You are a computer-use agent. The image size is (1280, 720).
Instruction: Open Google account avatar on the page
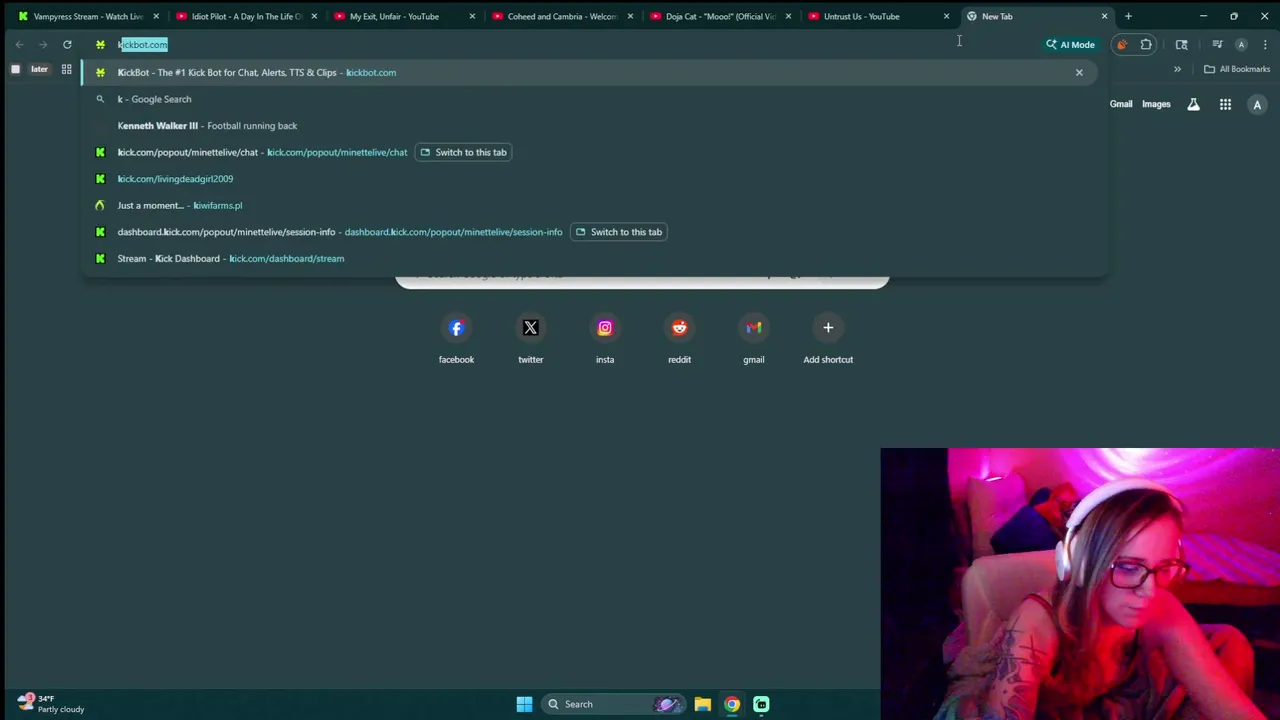(x=1257, y=104)
